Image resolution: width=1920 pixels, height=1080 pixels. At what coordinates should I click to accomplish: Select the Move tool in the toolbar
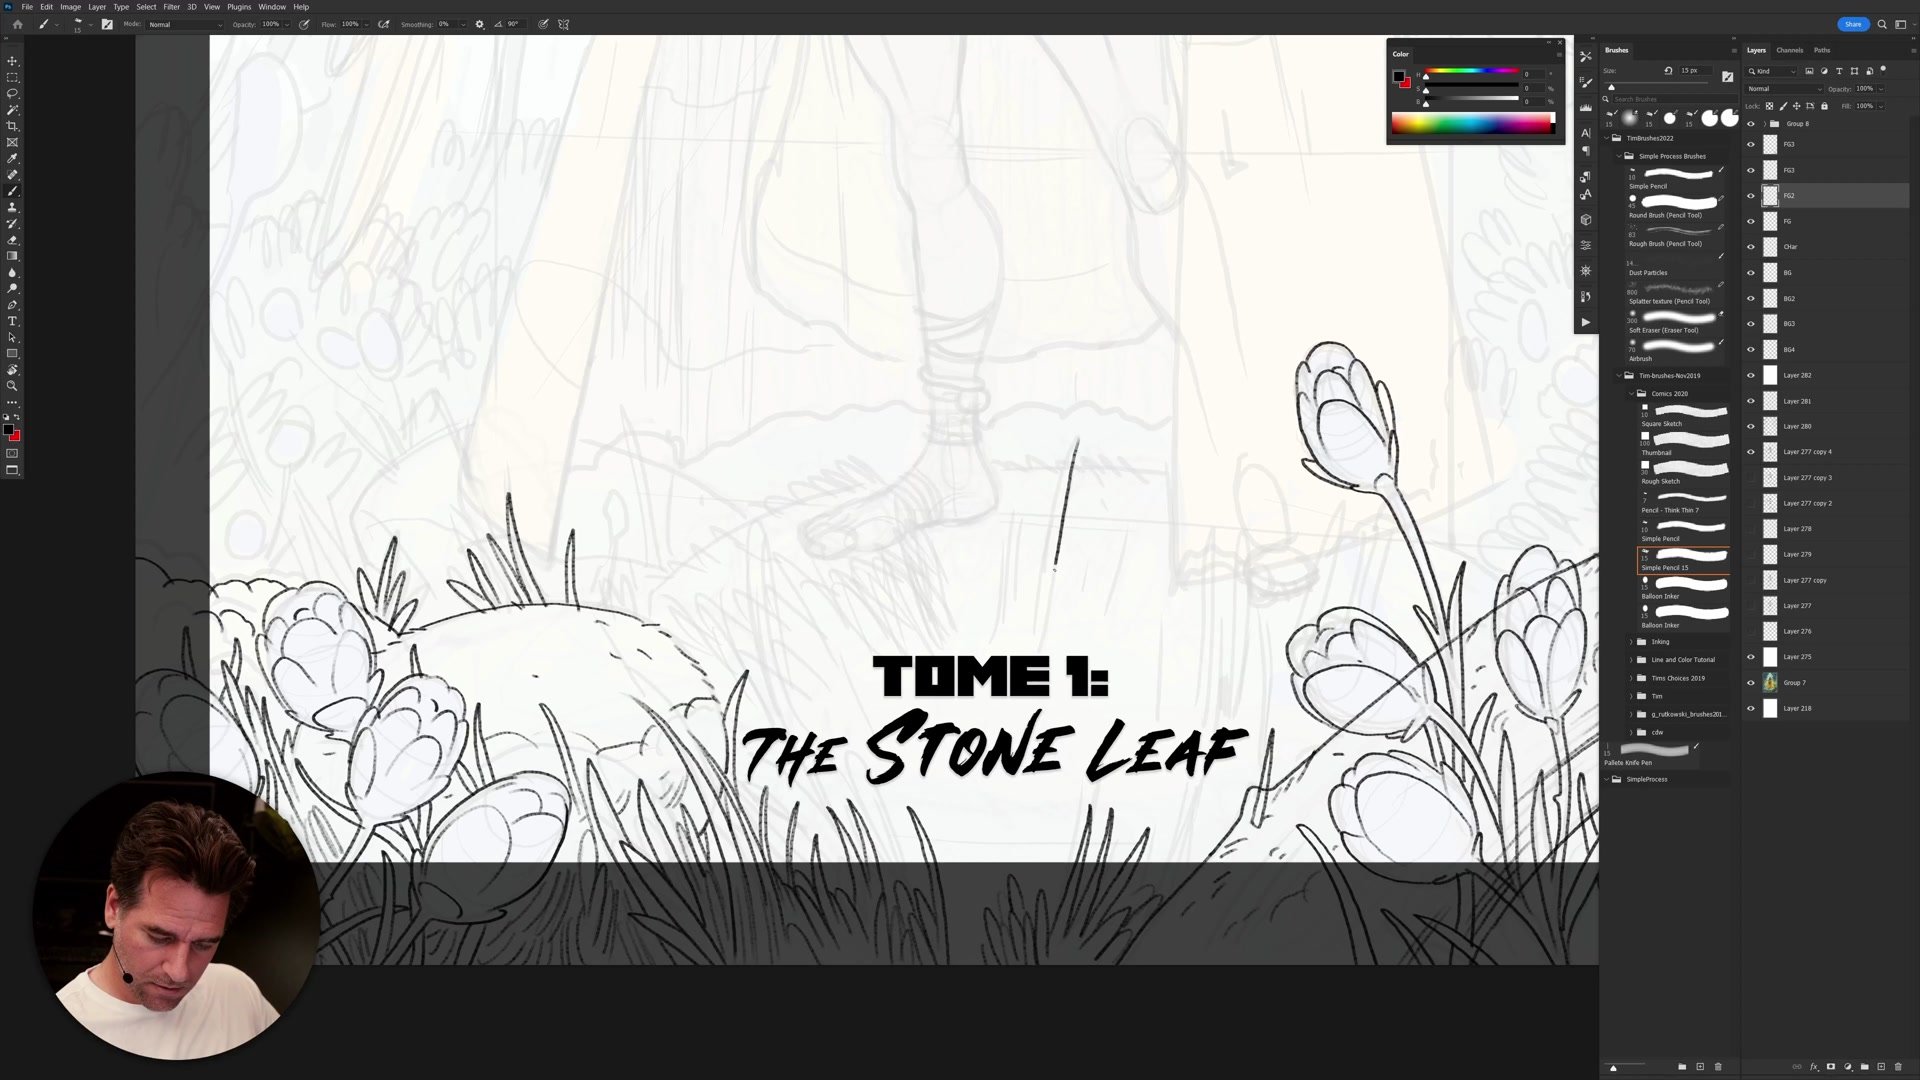pos(13,61)
